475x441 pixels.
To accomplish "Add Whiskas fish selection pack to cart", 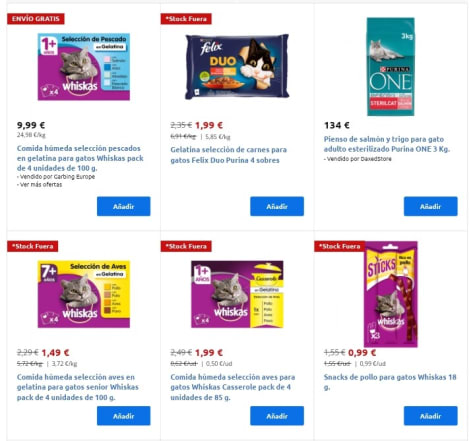I will coord(124,206).
